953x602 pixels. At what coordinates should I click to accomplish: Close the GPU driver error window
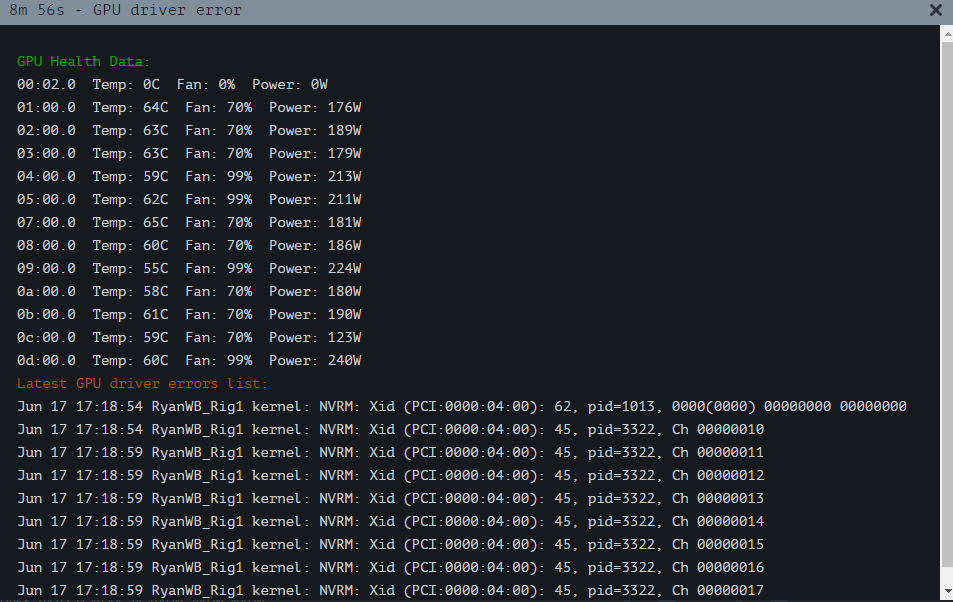coord(935,10)
